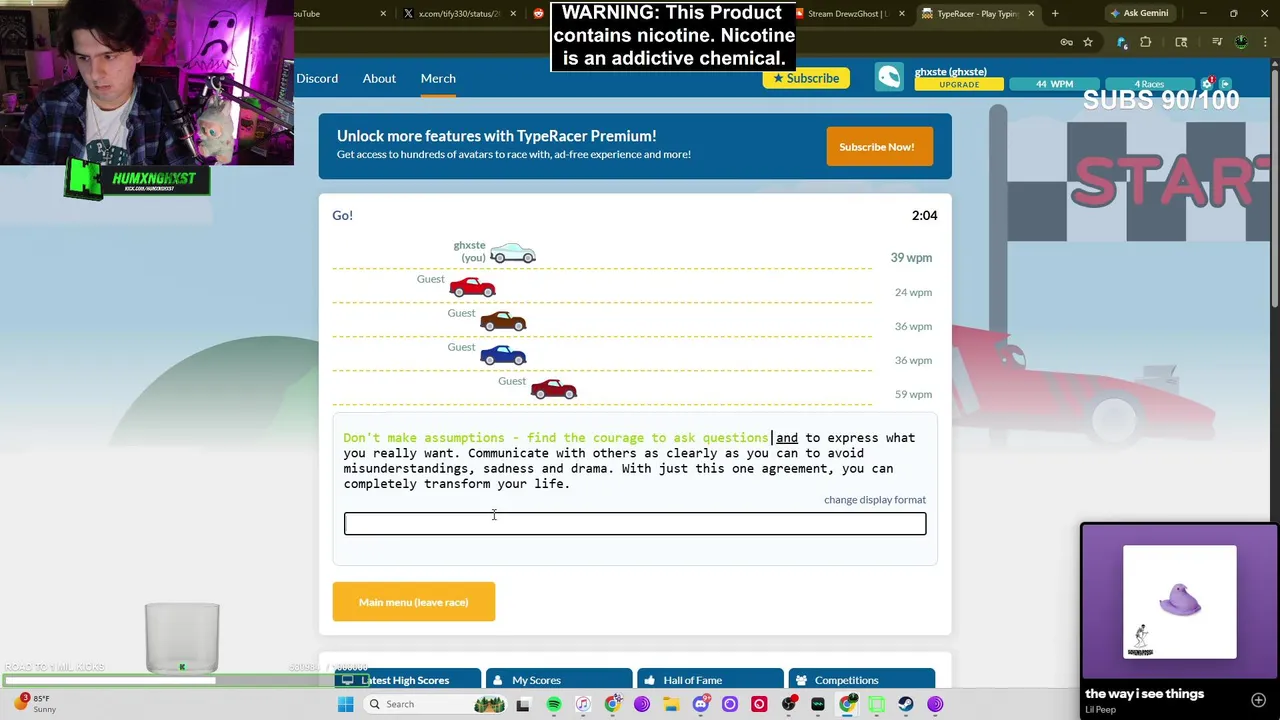Open the weather widget showing 85°F
The height and width of the screenshot is (720, 1280).
pos(36,703)
